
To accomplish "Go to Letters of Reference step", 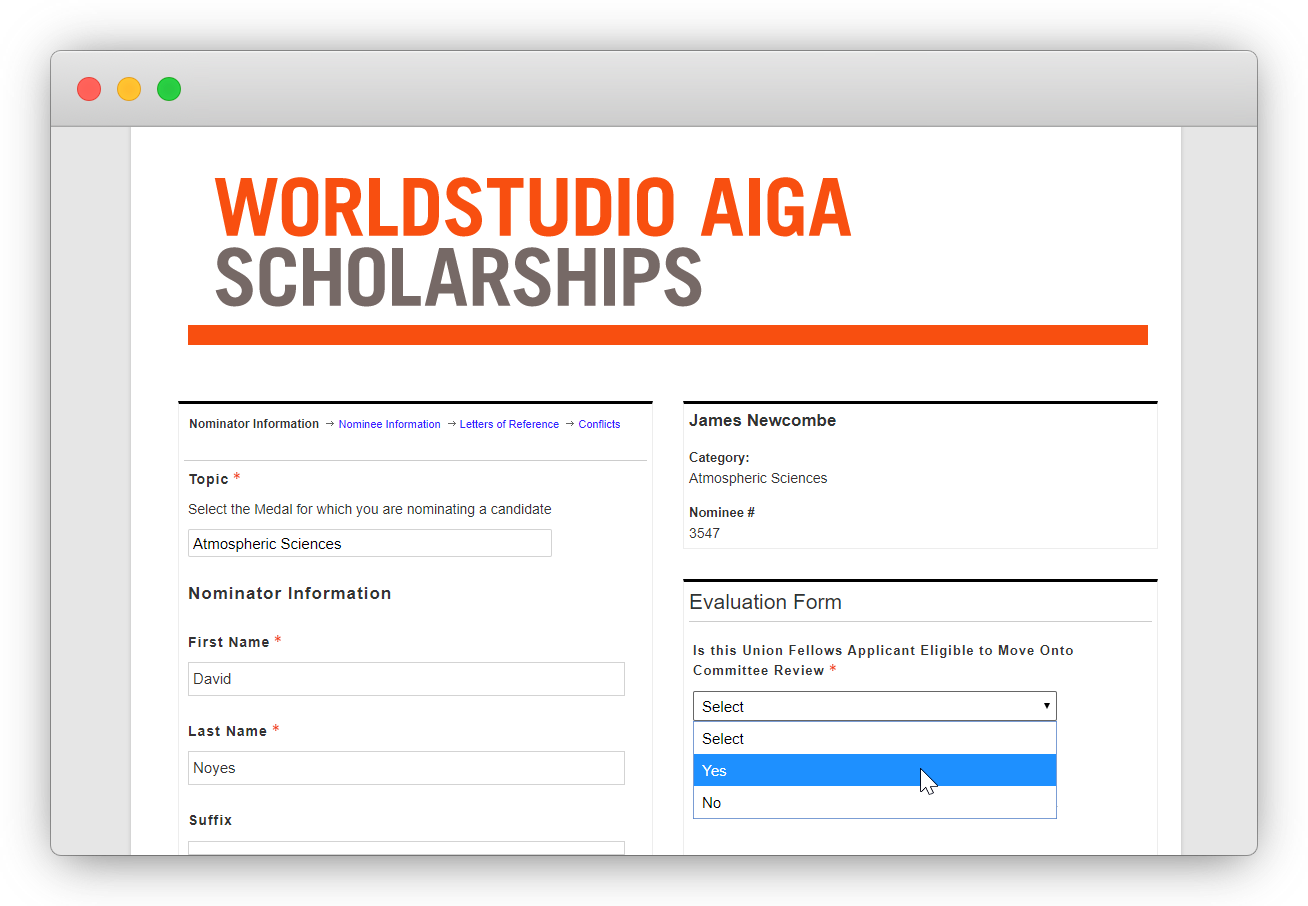I will point(509,424).
